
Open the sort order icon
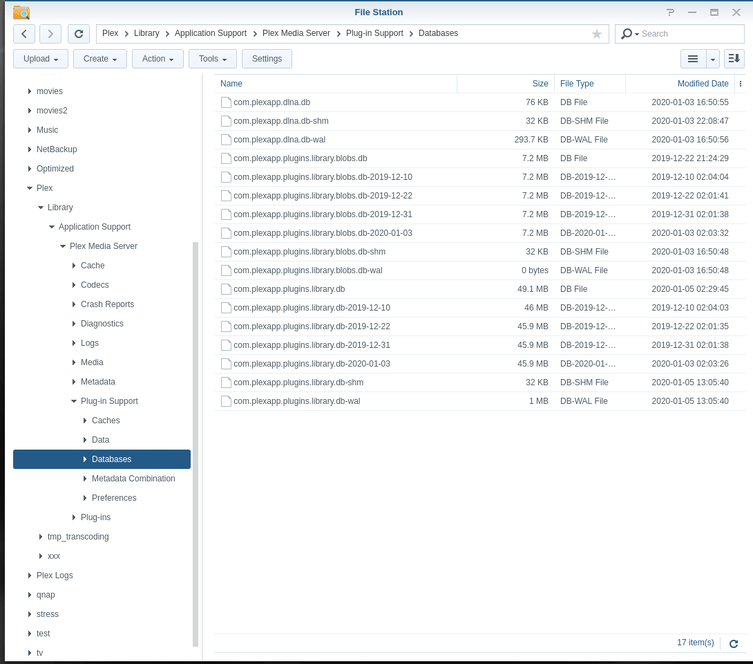coord(734,59)
